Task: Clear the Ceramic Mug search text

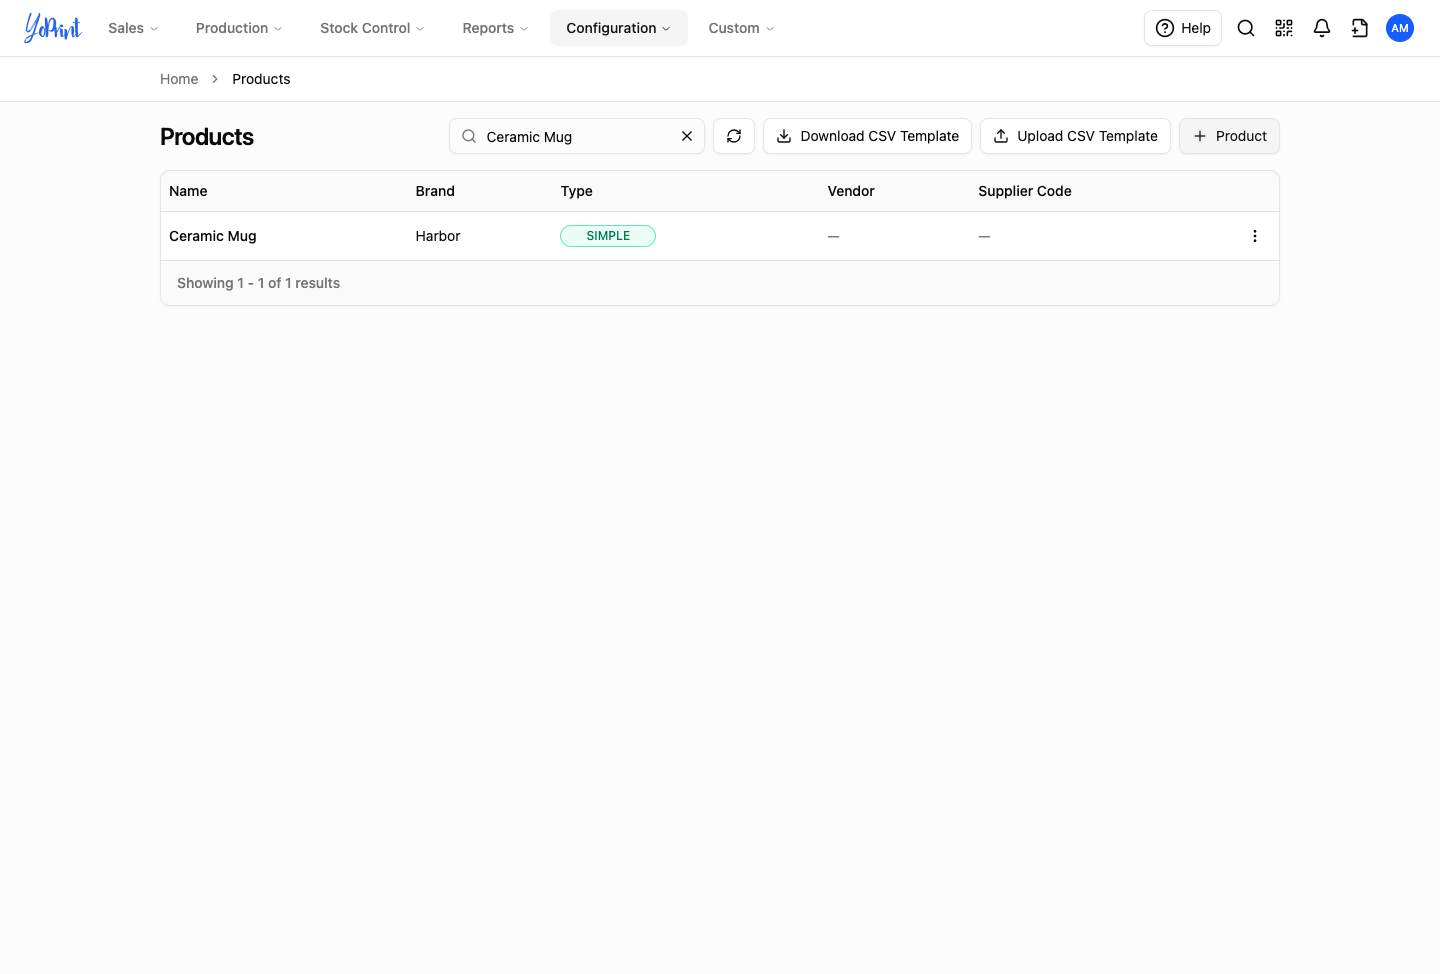Action: click(687, 136)
